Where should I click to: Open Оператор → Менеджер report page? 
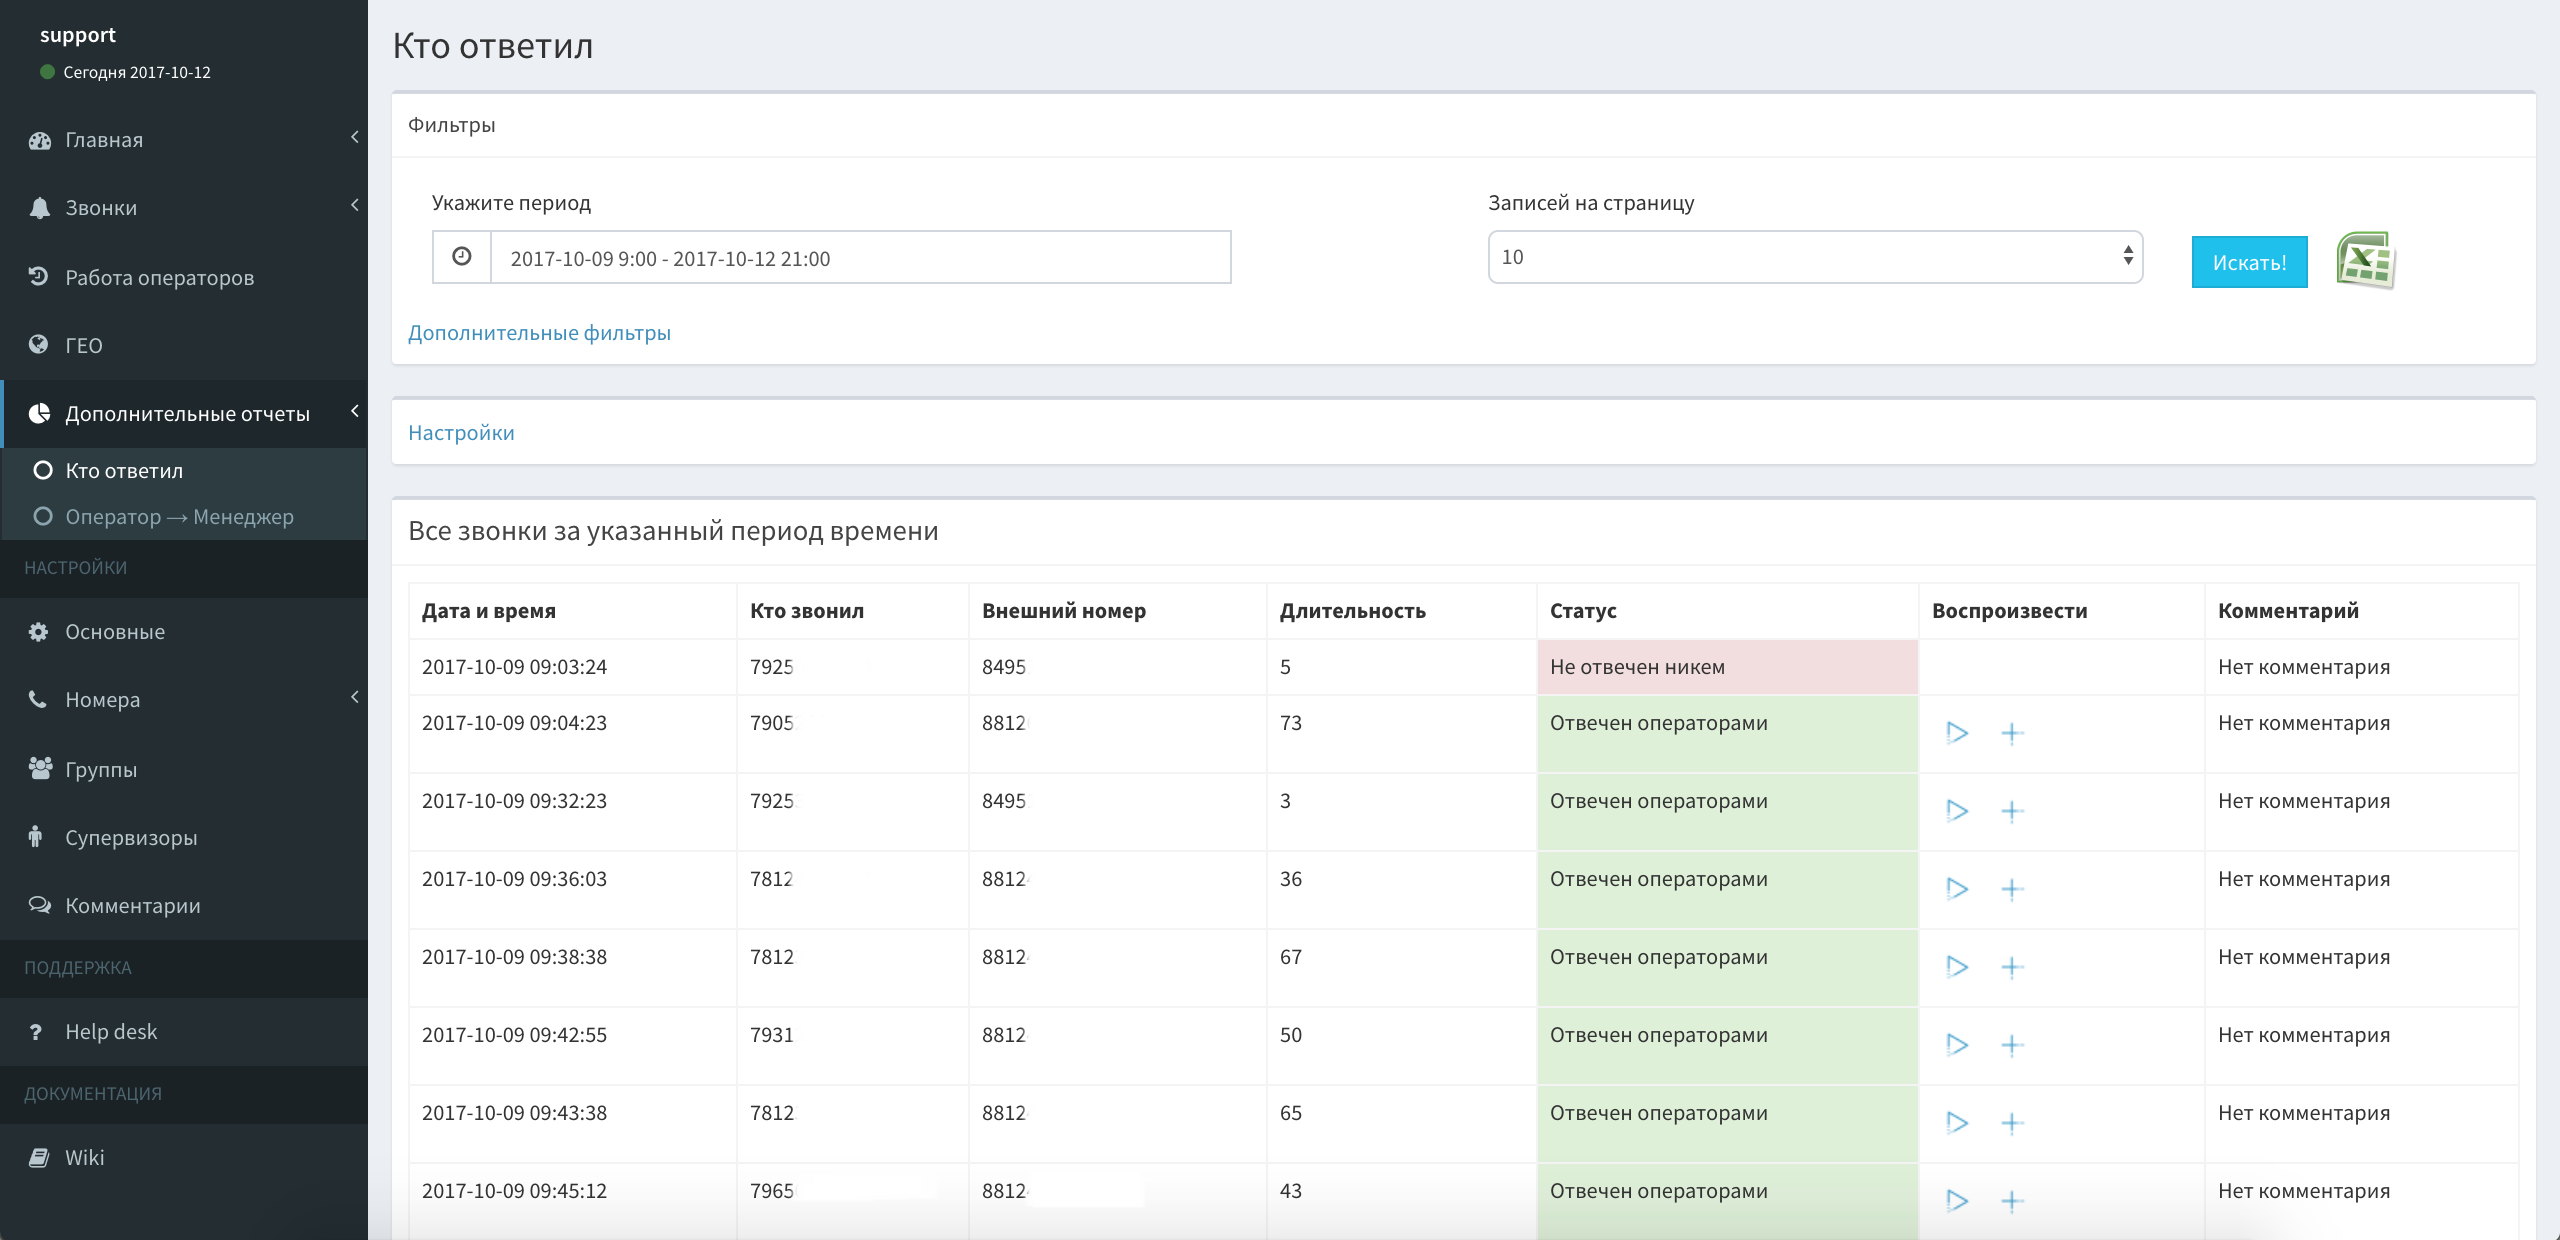click(x=180, y=517)
